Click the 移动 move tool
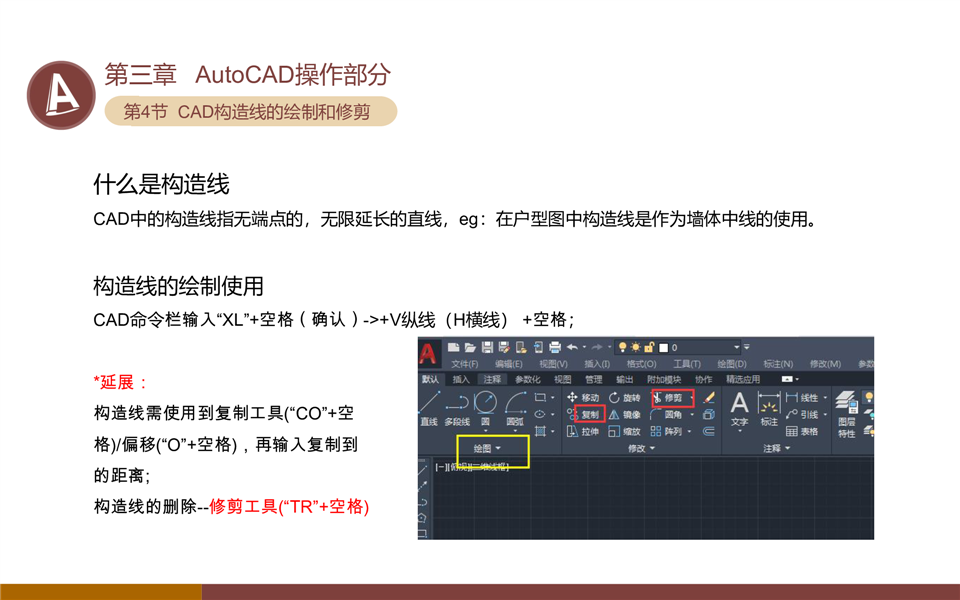The width and height of the screenshot is (960, 600). tap(583, 397)
